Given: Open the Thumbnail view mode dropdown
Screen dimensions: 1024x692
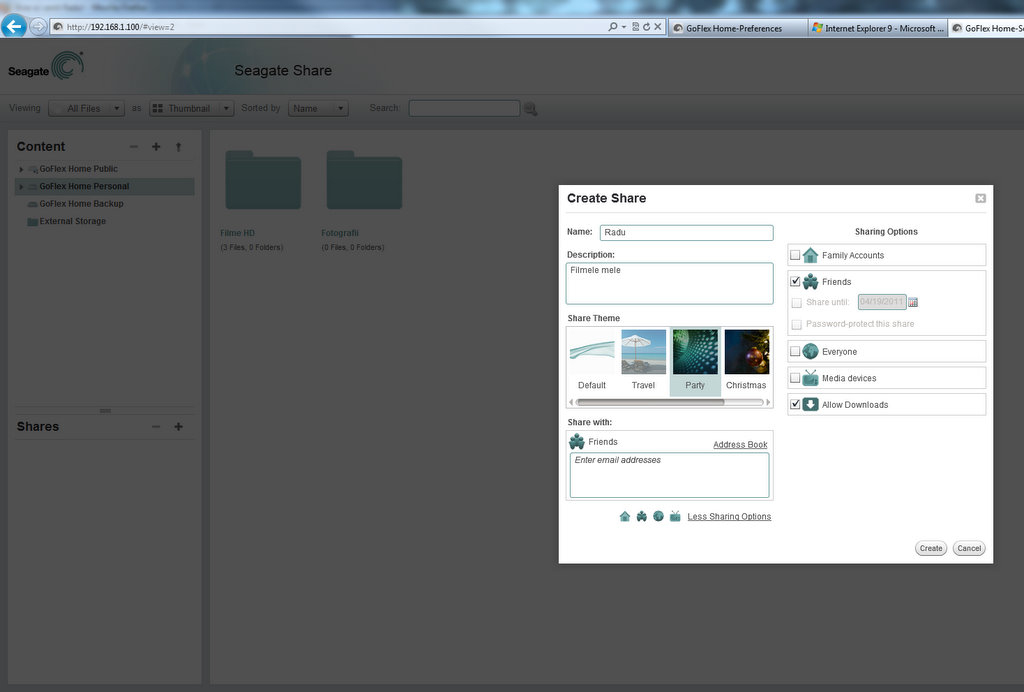Looking at the screenshot, I should point(191,108).
